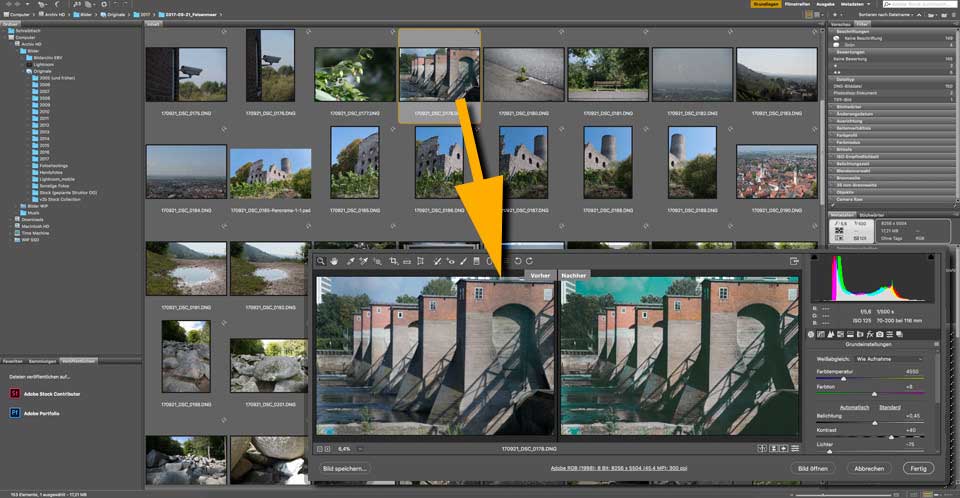960x498 pixels.
Task: Rotate image counterclockwise in Camera Raw
Action: tap(517, 261)
